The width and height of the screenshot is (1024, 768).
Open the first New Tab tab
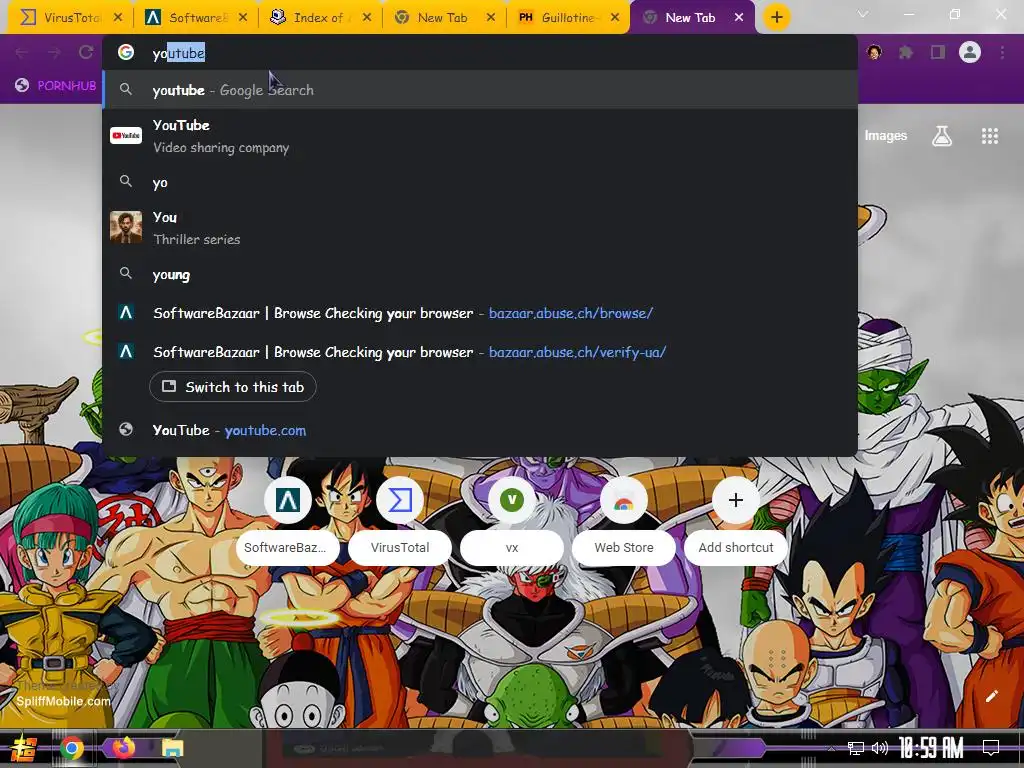[442, 18]
